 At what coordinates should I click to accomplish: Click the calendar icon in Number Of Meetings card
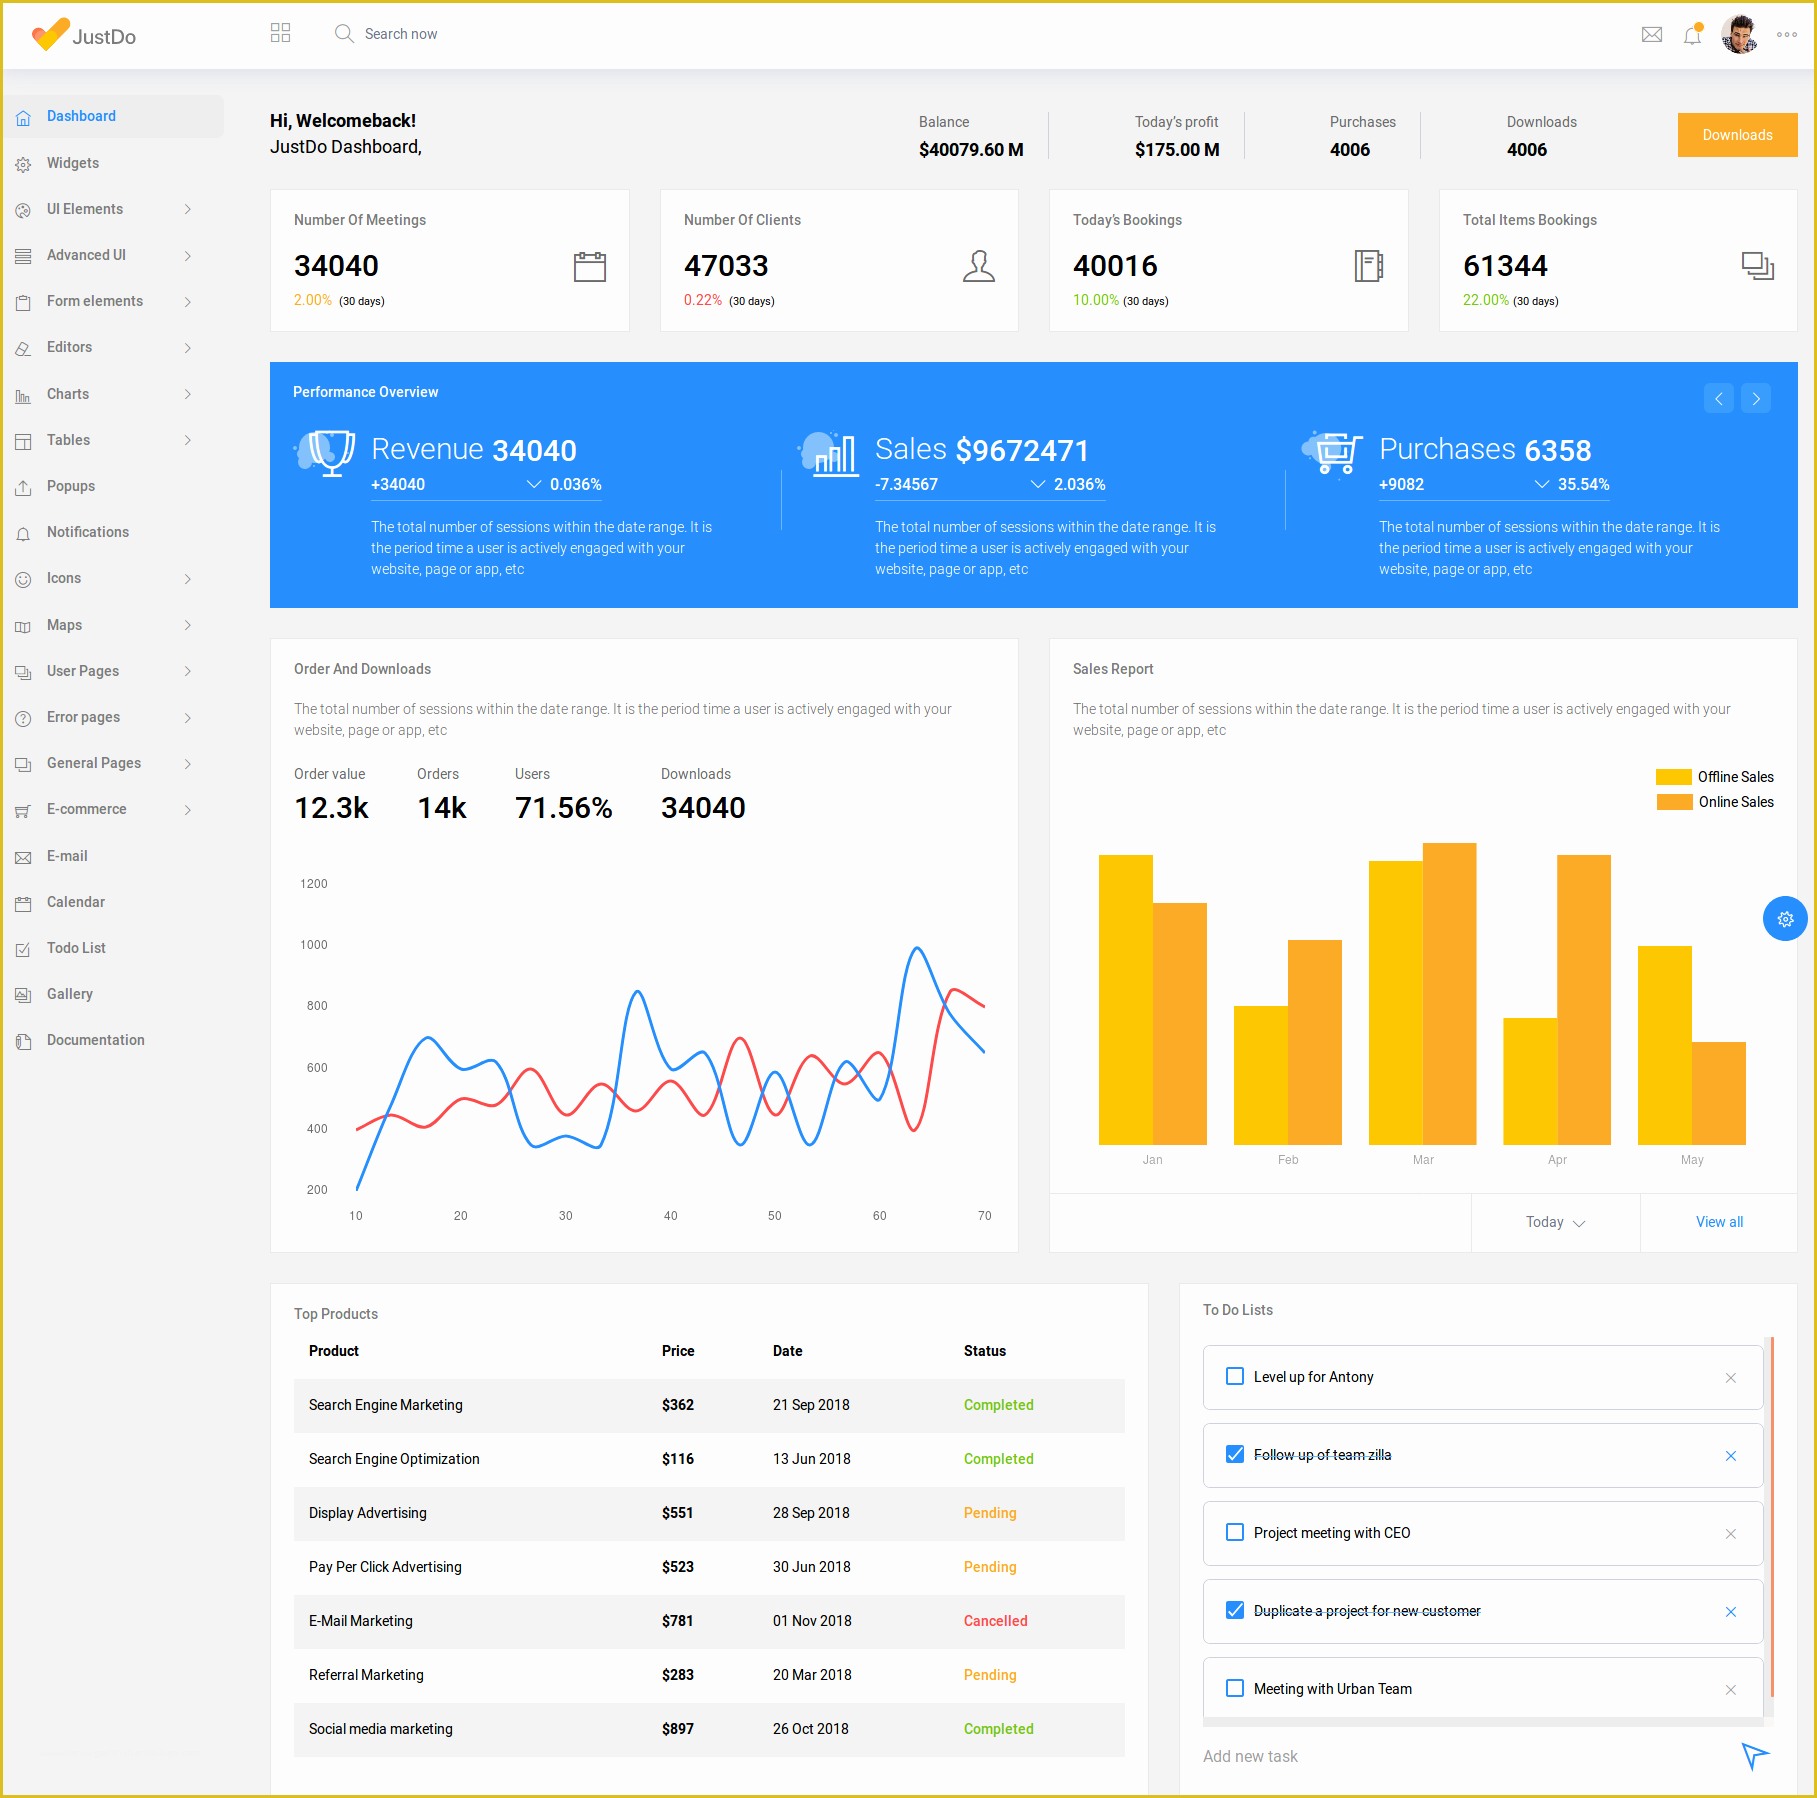(590, 266)
